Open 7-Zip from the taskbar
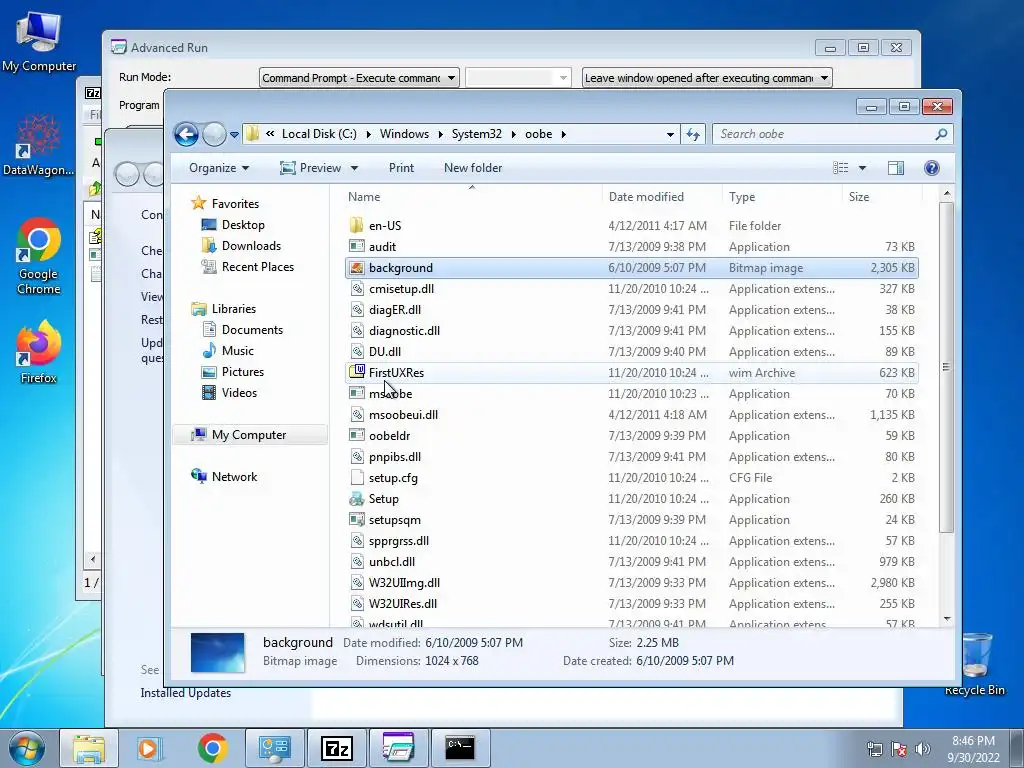The image size is (1024, 768). [x=336, y=748]
